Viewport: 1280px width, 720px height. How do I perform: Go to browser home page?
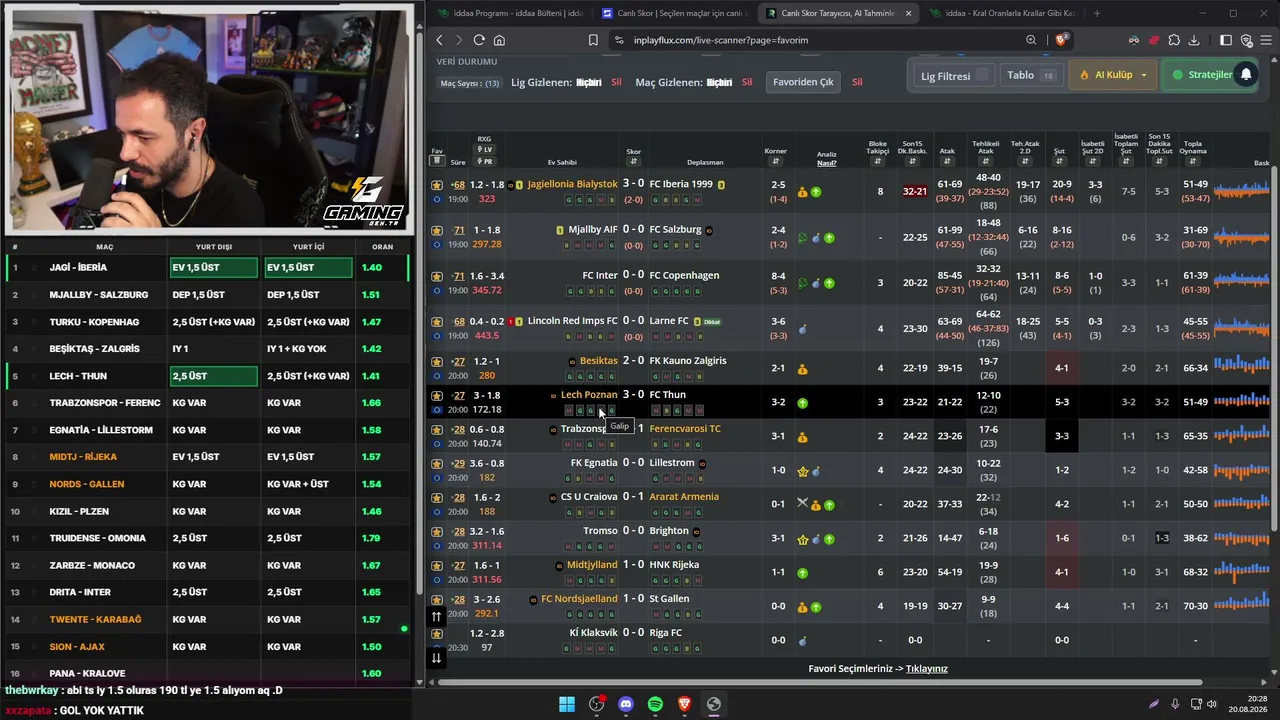point(499,40)
